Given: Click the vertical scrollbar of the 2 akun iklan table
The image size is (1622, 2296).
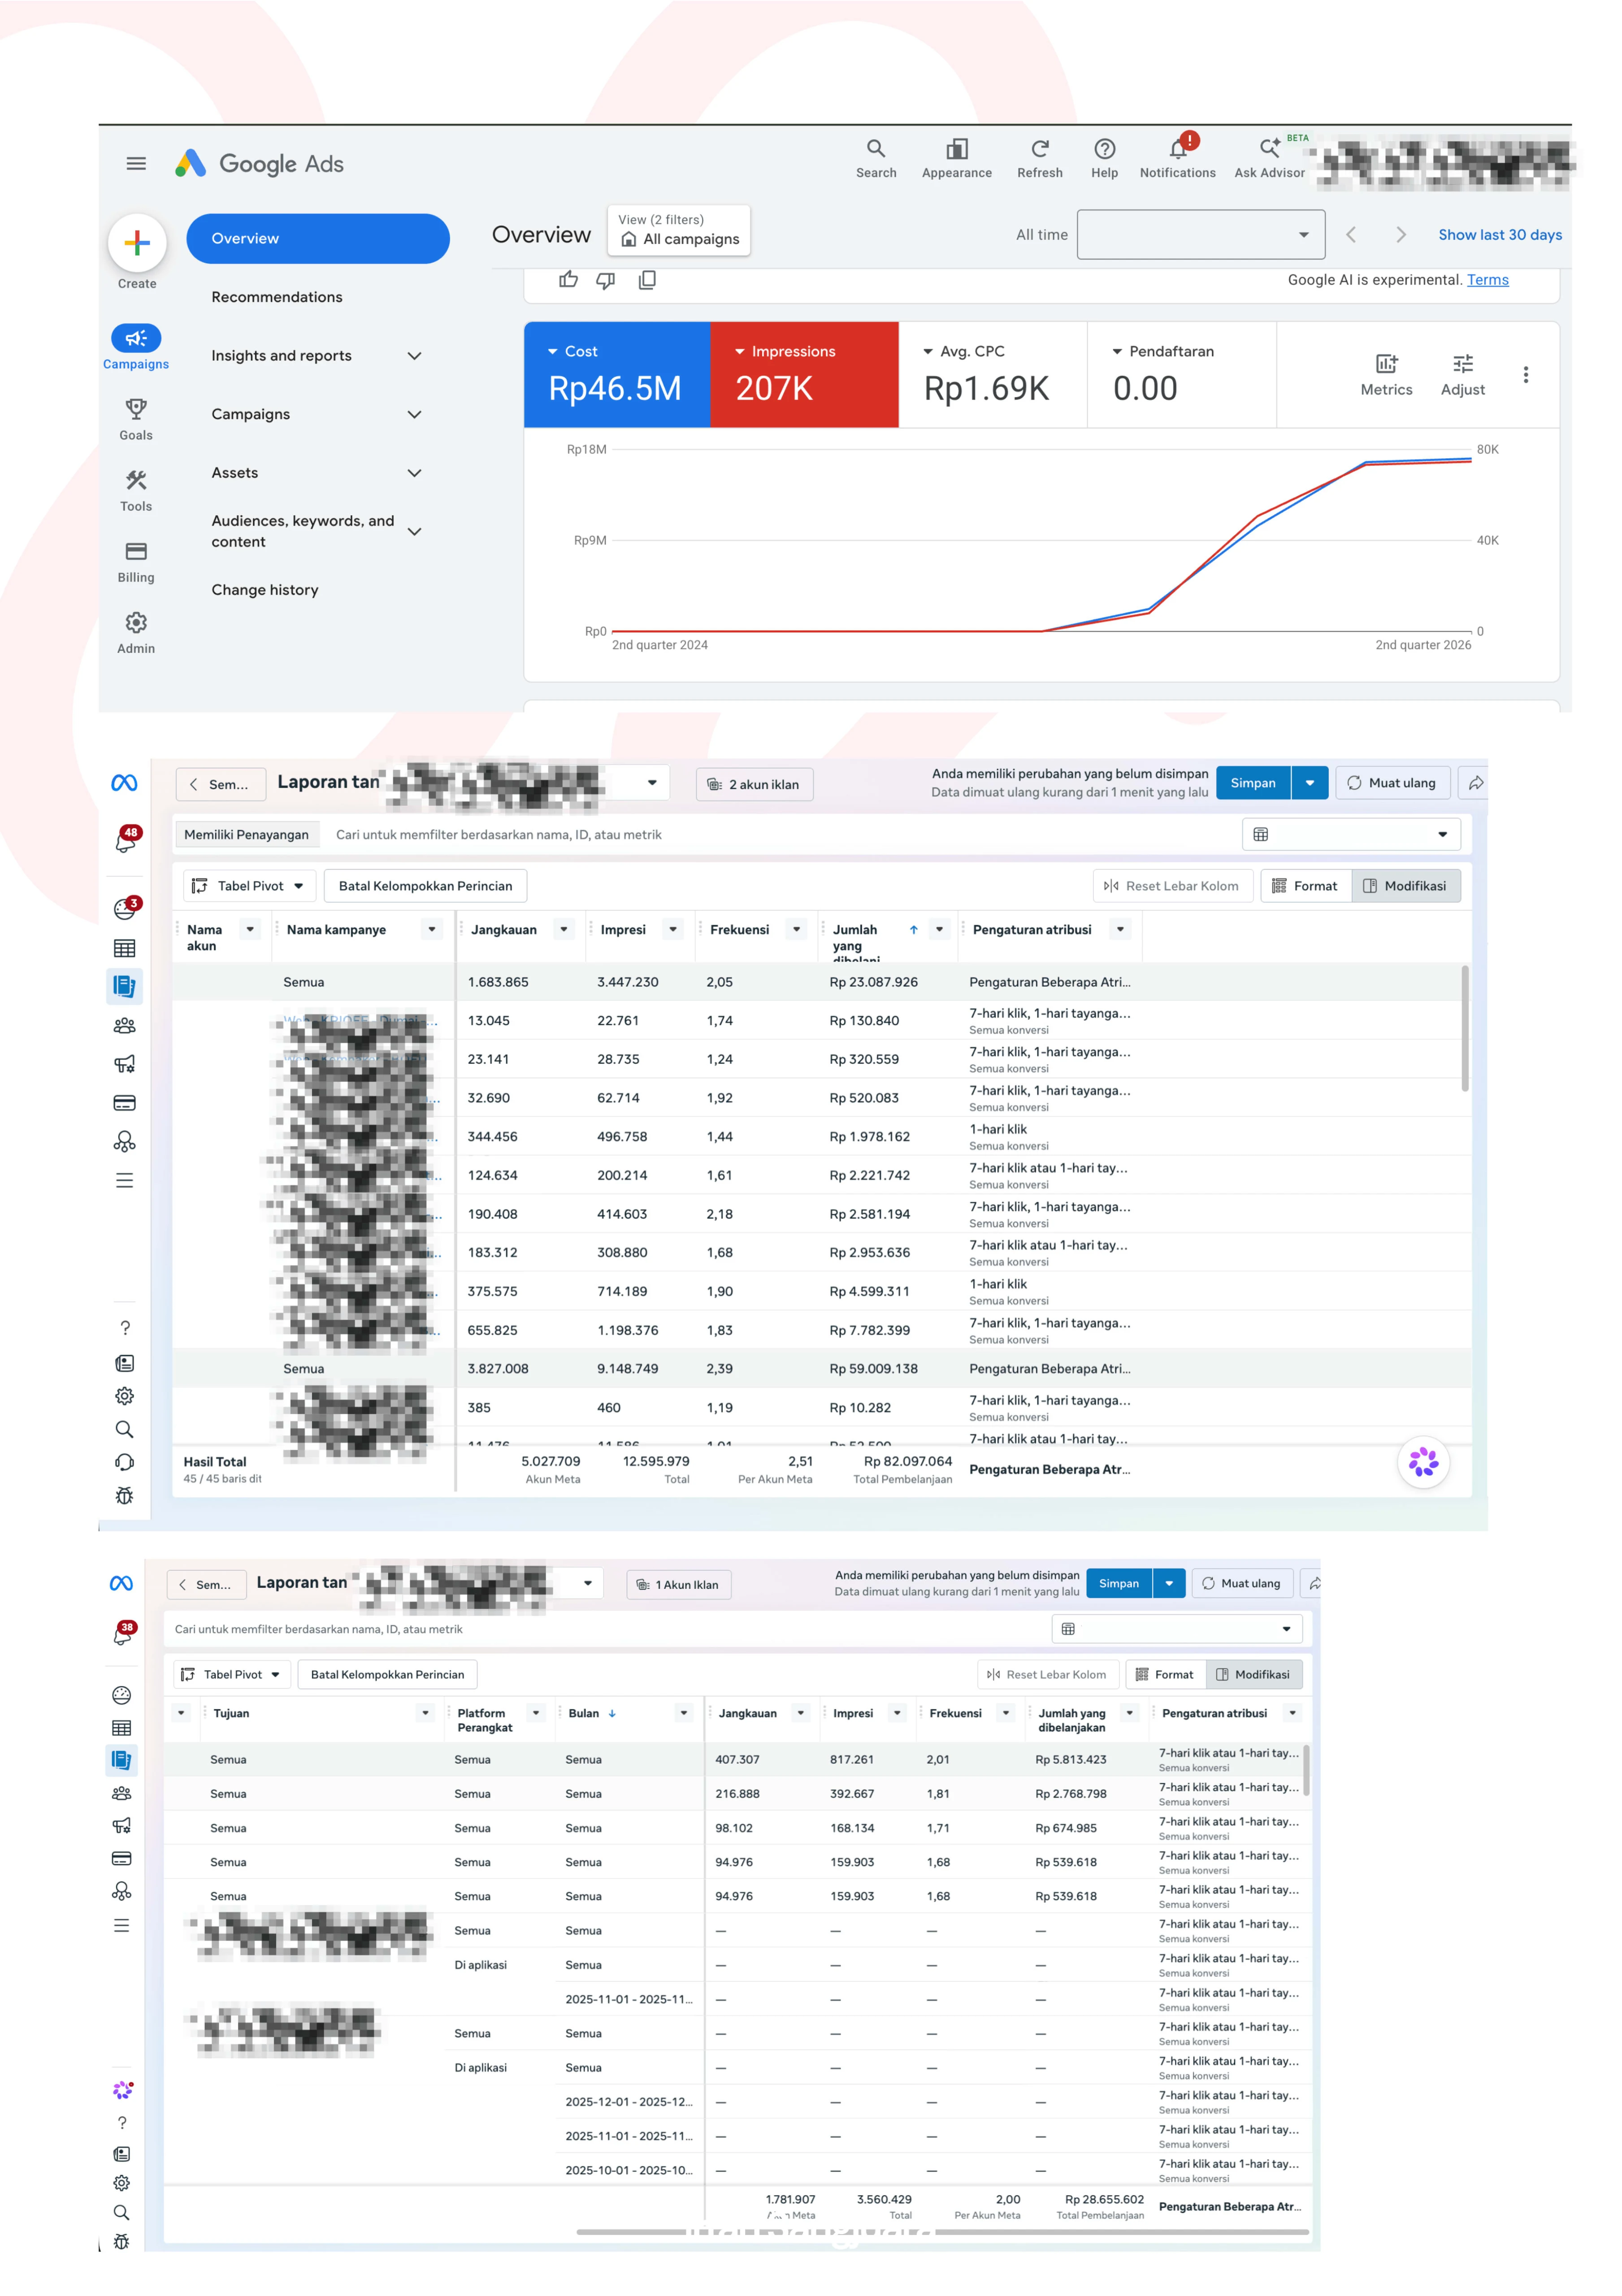Looking at the screenshot, I should click(x=1465, y=1028).
